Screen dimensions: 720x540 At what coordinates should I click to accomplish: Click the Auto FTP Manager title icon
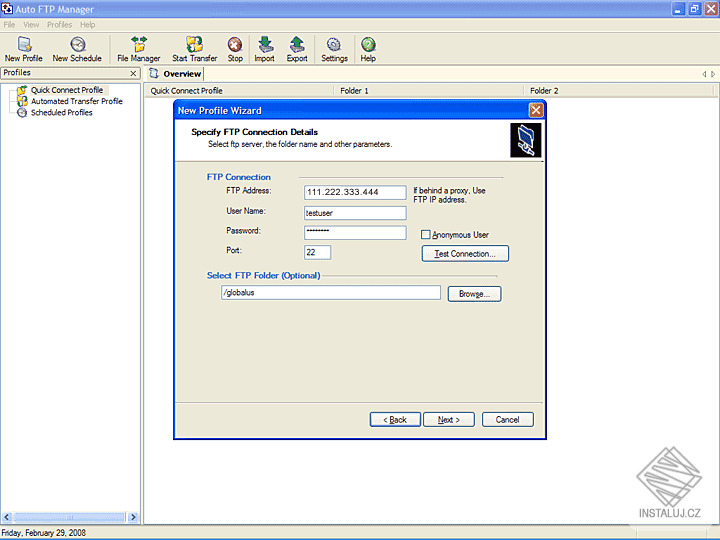pyautogui.click(x=7, y=9)
